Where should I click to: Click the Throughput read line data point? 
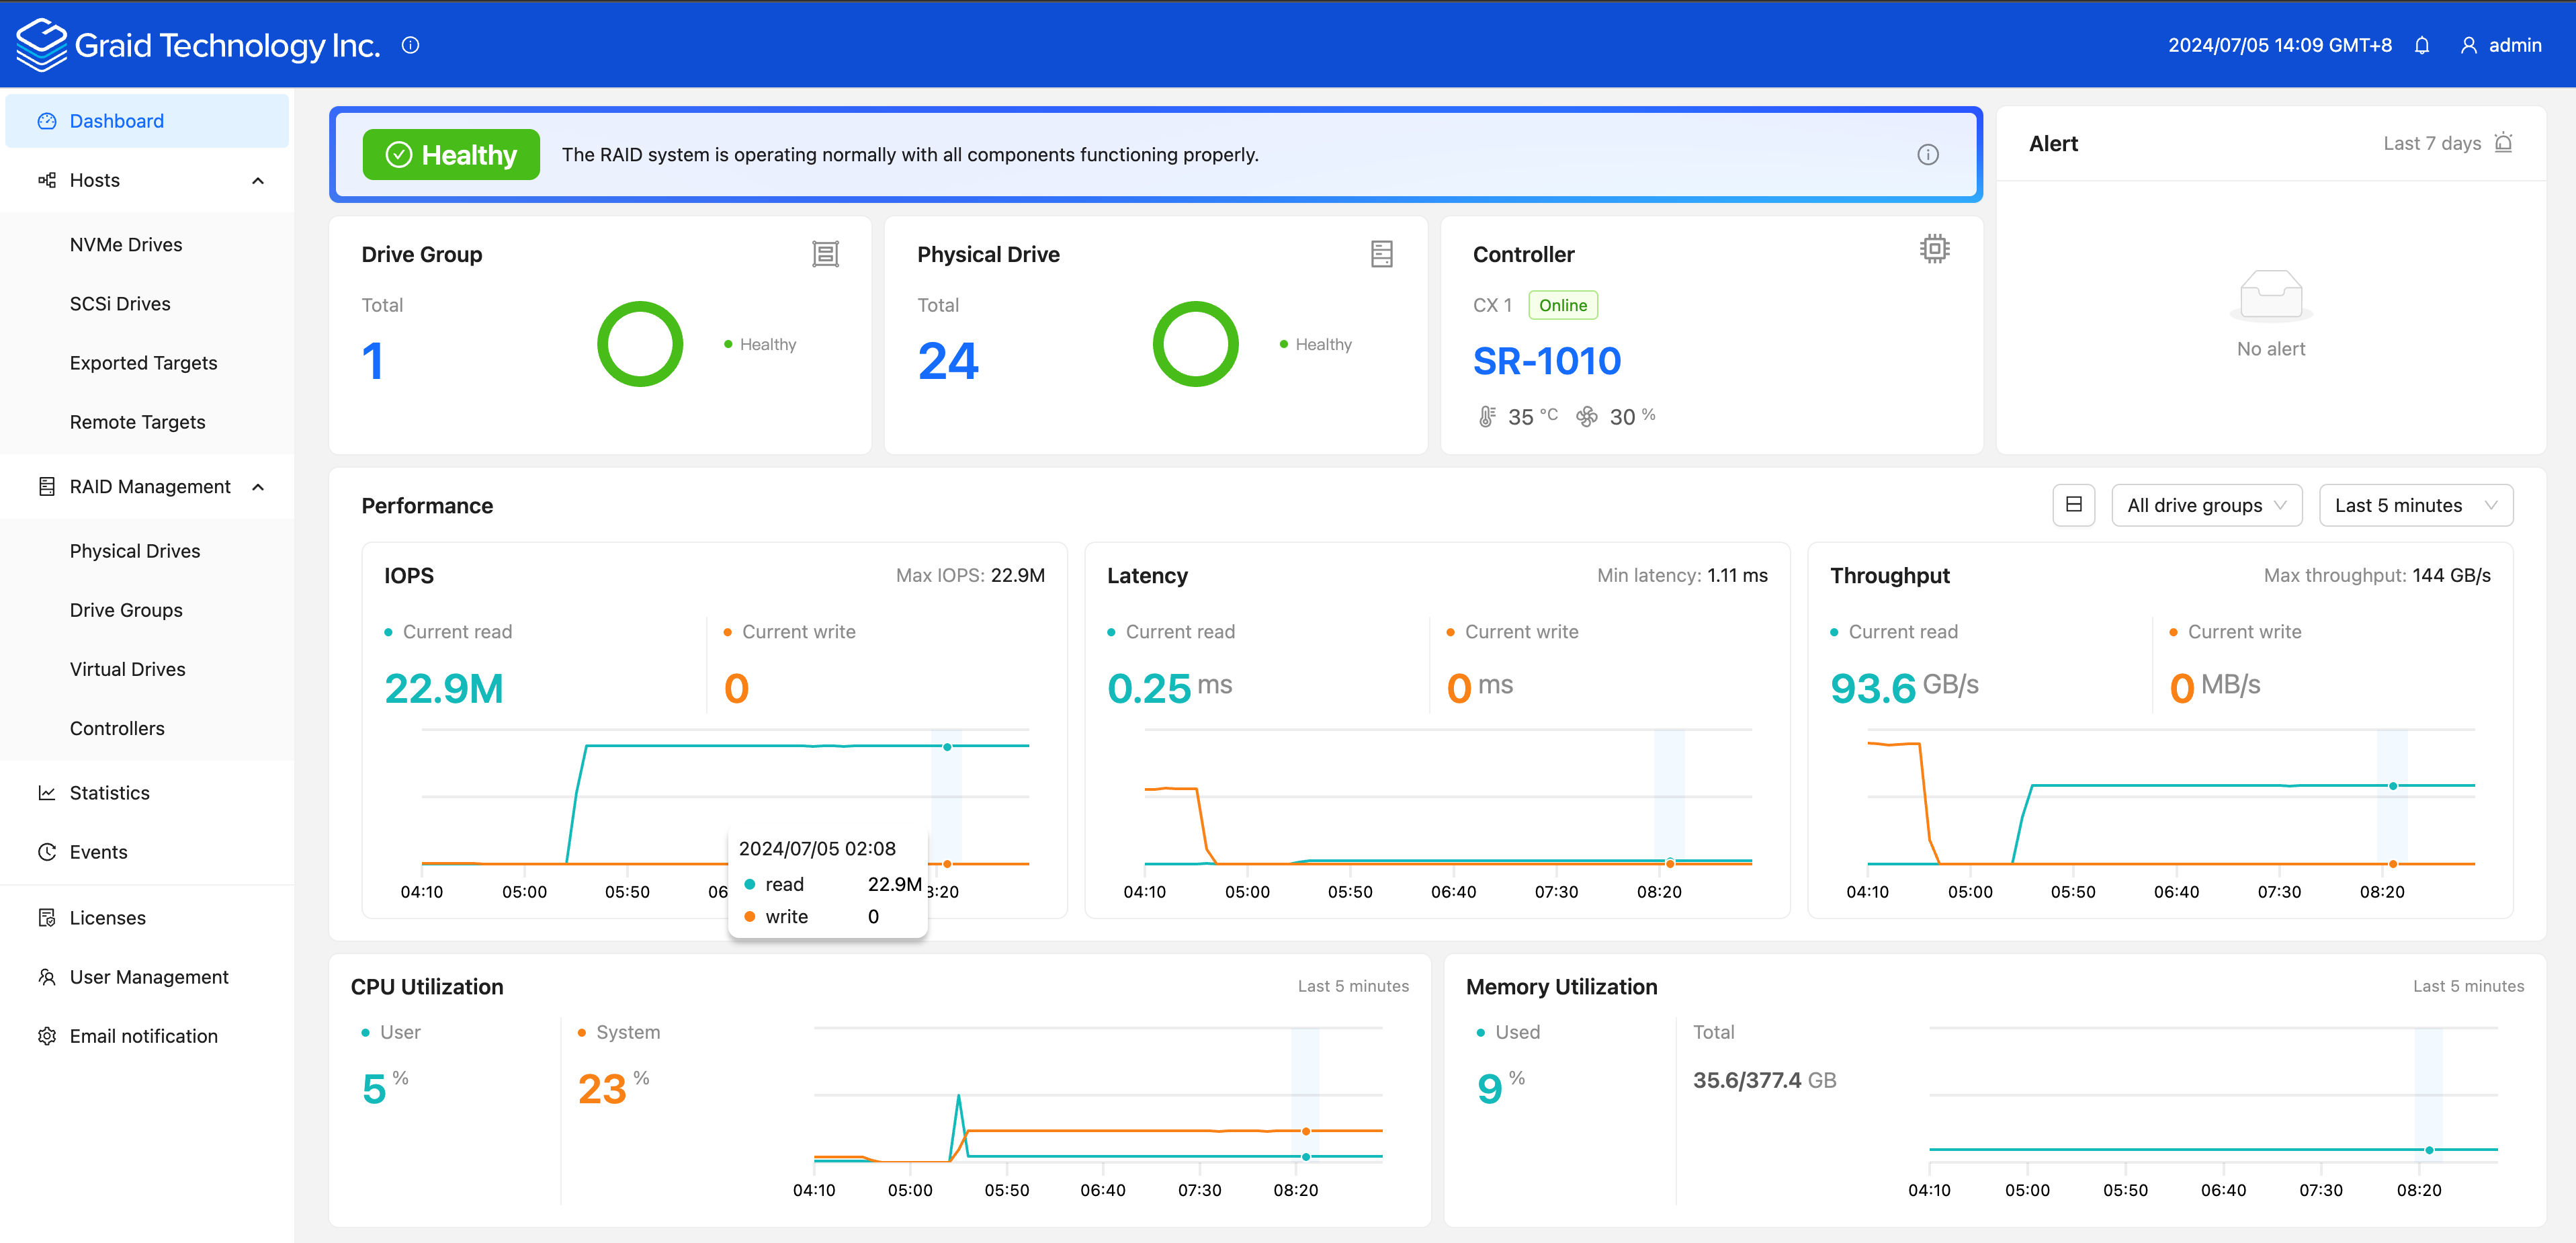2392,785
